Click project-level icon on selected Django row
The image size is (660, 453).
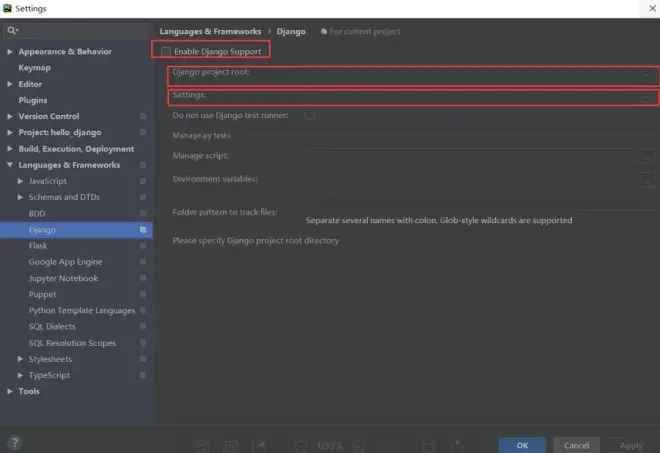click(143, 229)
